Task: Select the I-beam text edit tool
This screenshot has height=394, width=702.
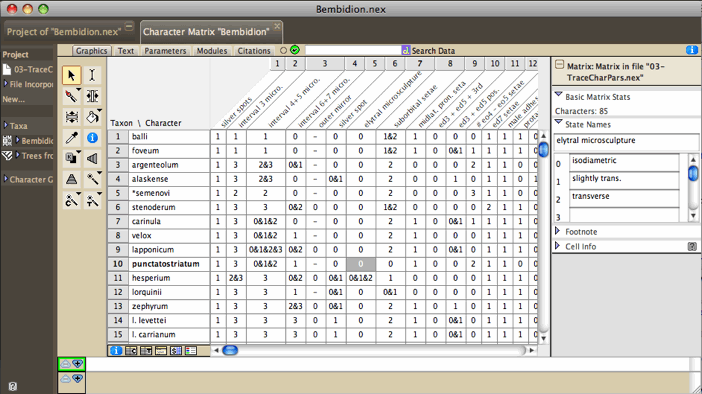Action: pos(92,75)
